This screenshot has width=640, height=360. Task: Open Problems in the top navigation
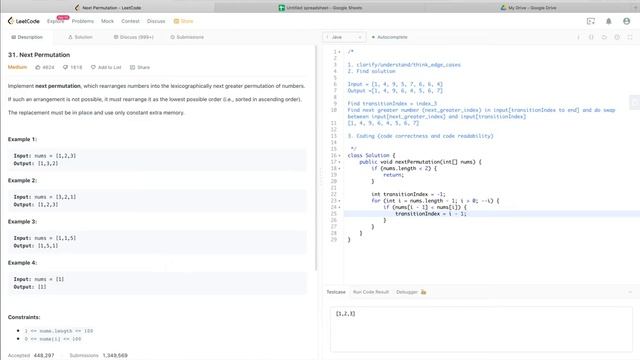click(x=83, y=21)
